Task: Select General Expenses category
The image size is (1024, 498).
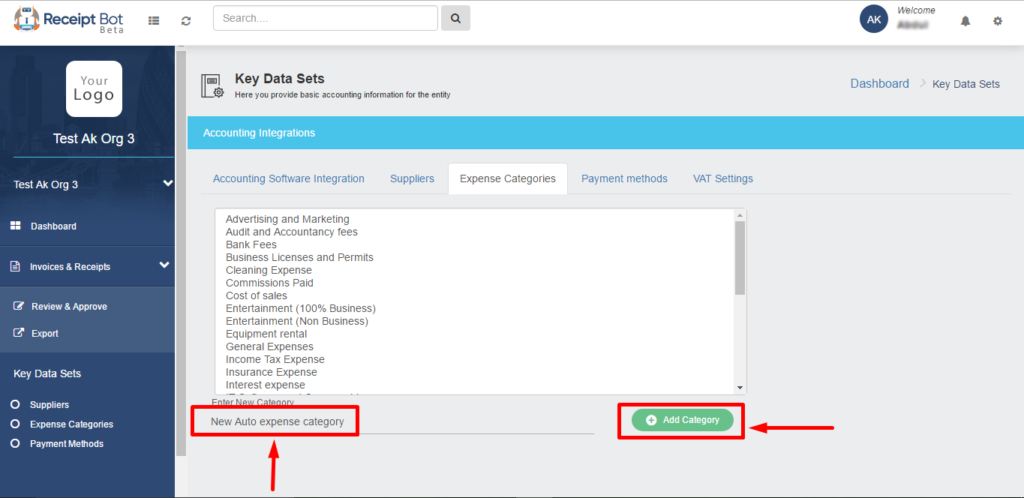Action: 269,347
